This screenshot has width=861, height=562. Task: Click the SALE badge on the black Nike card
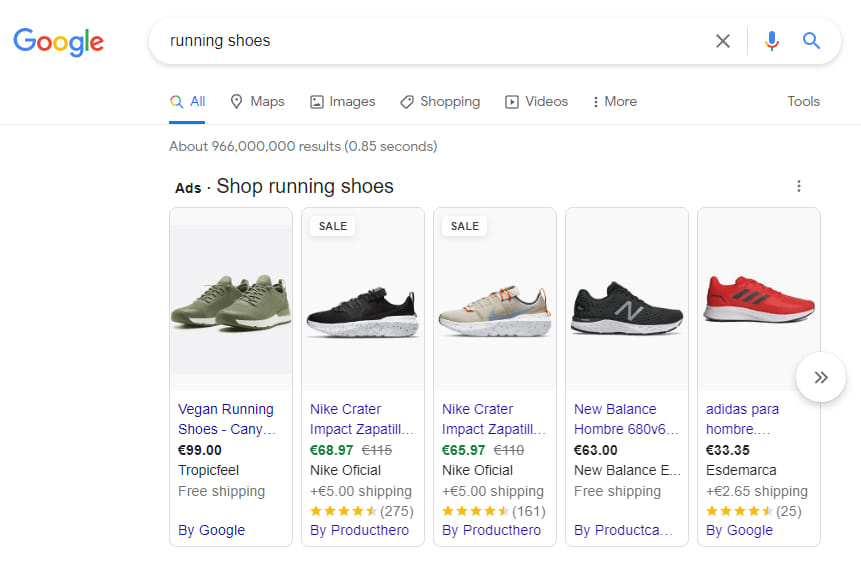tap(333, 226)
